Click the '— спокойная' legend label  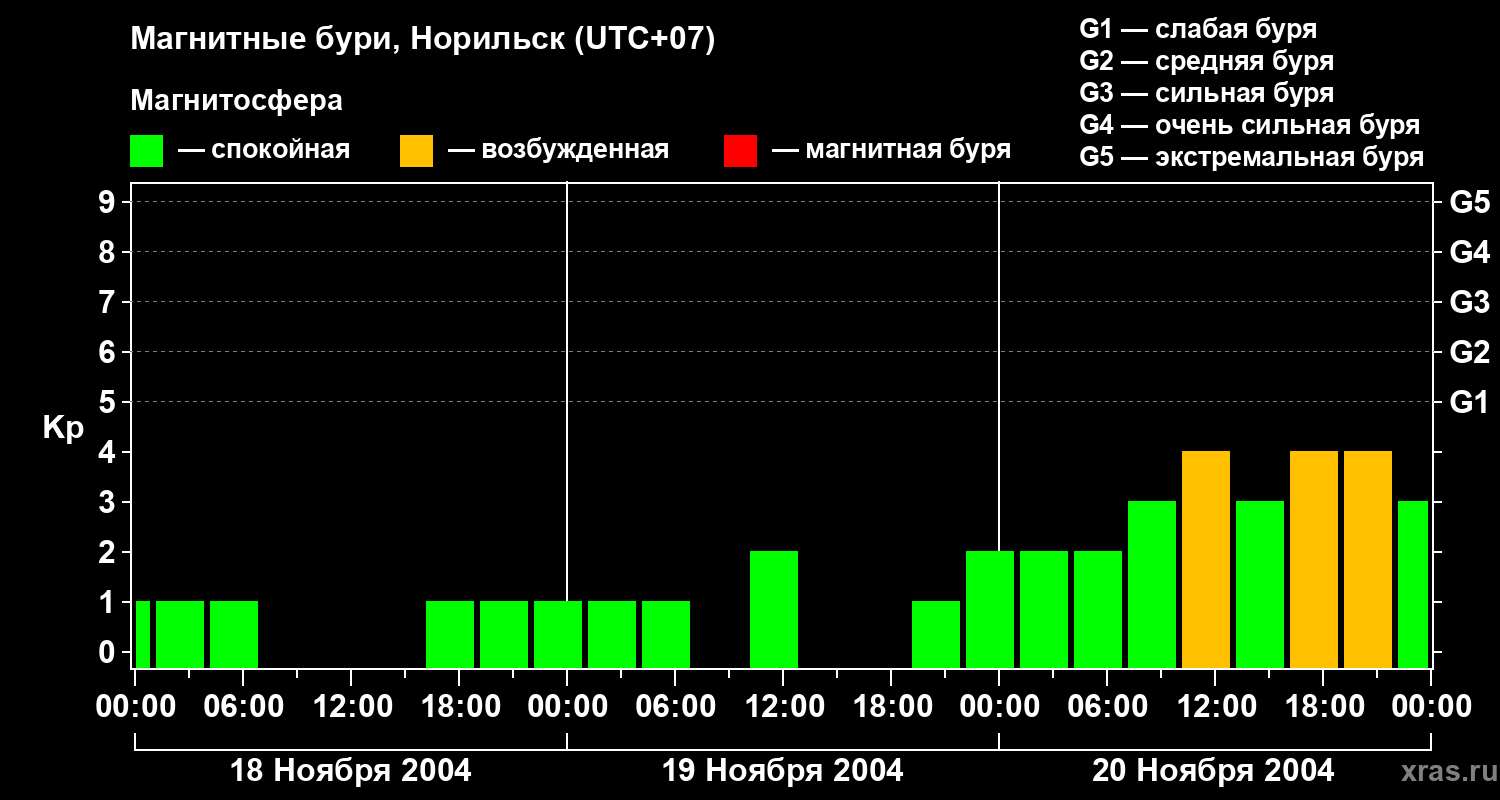point(264,150)
